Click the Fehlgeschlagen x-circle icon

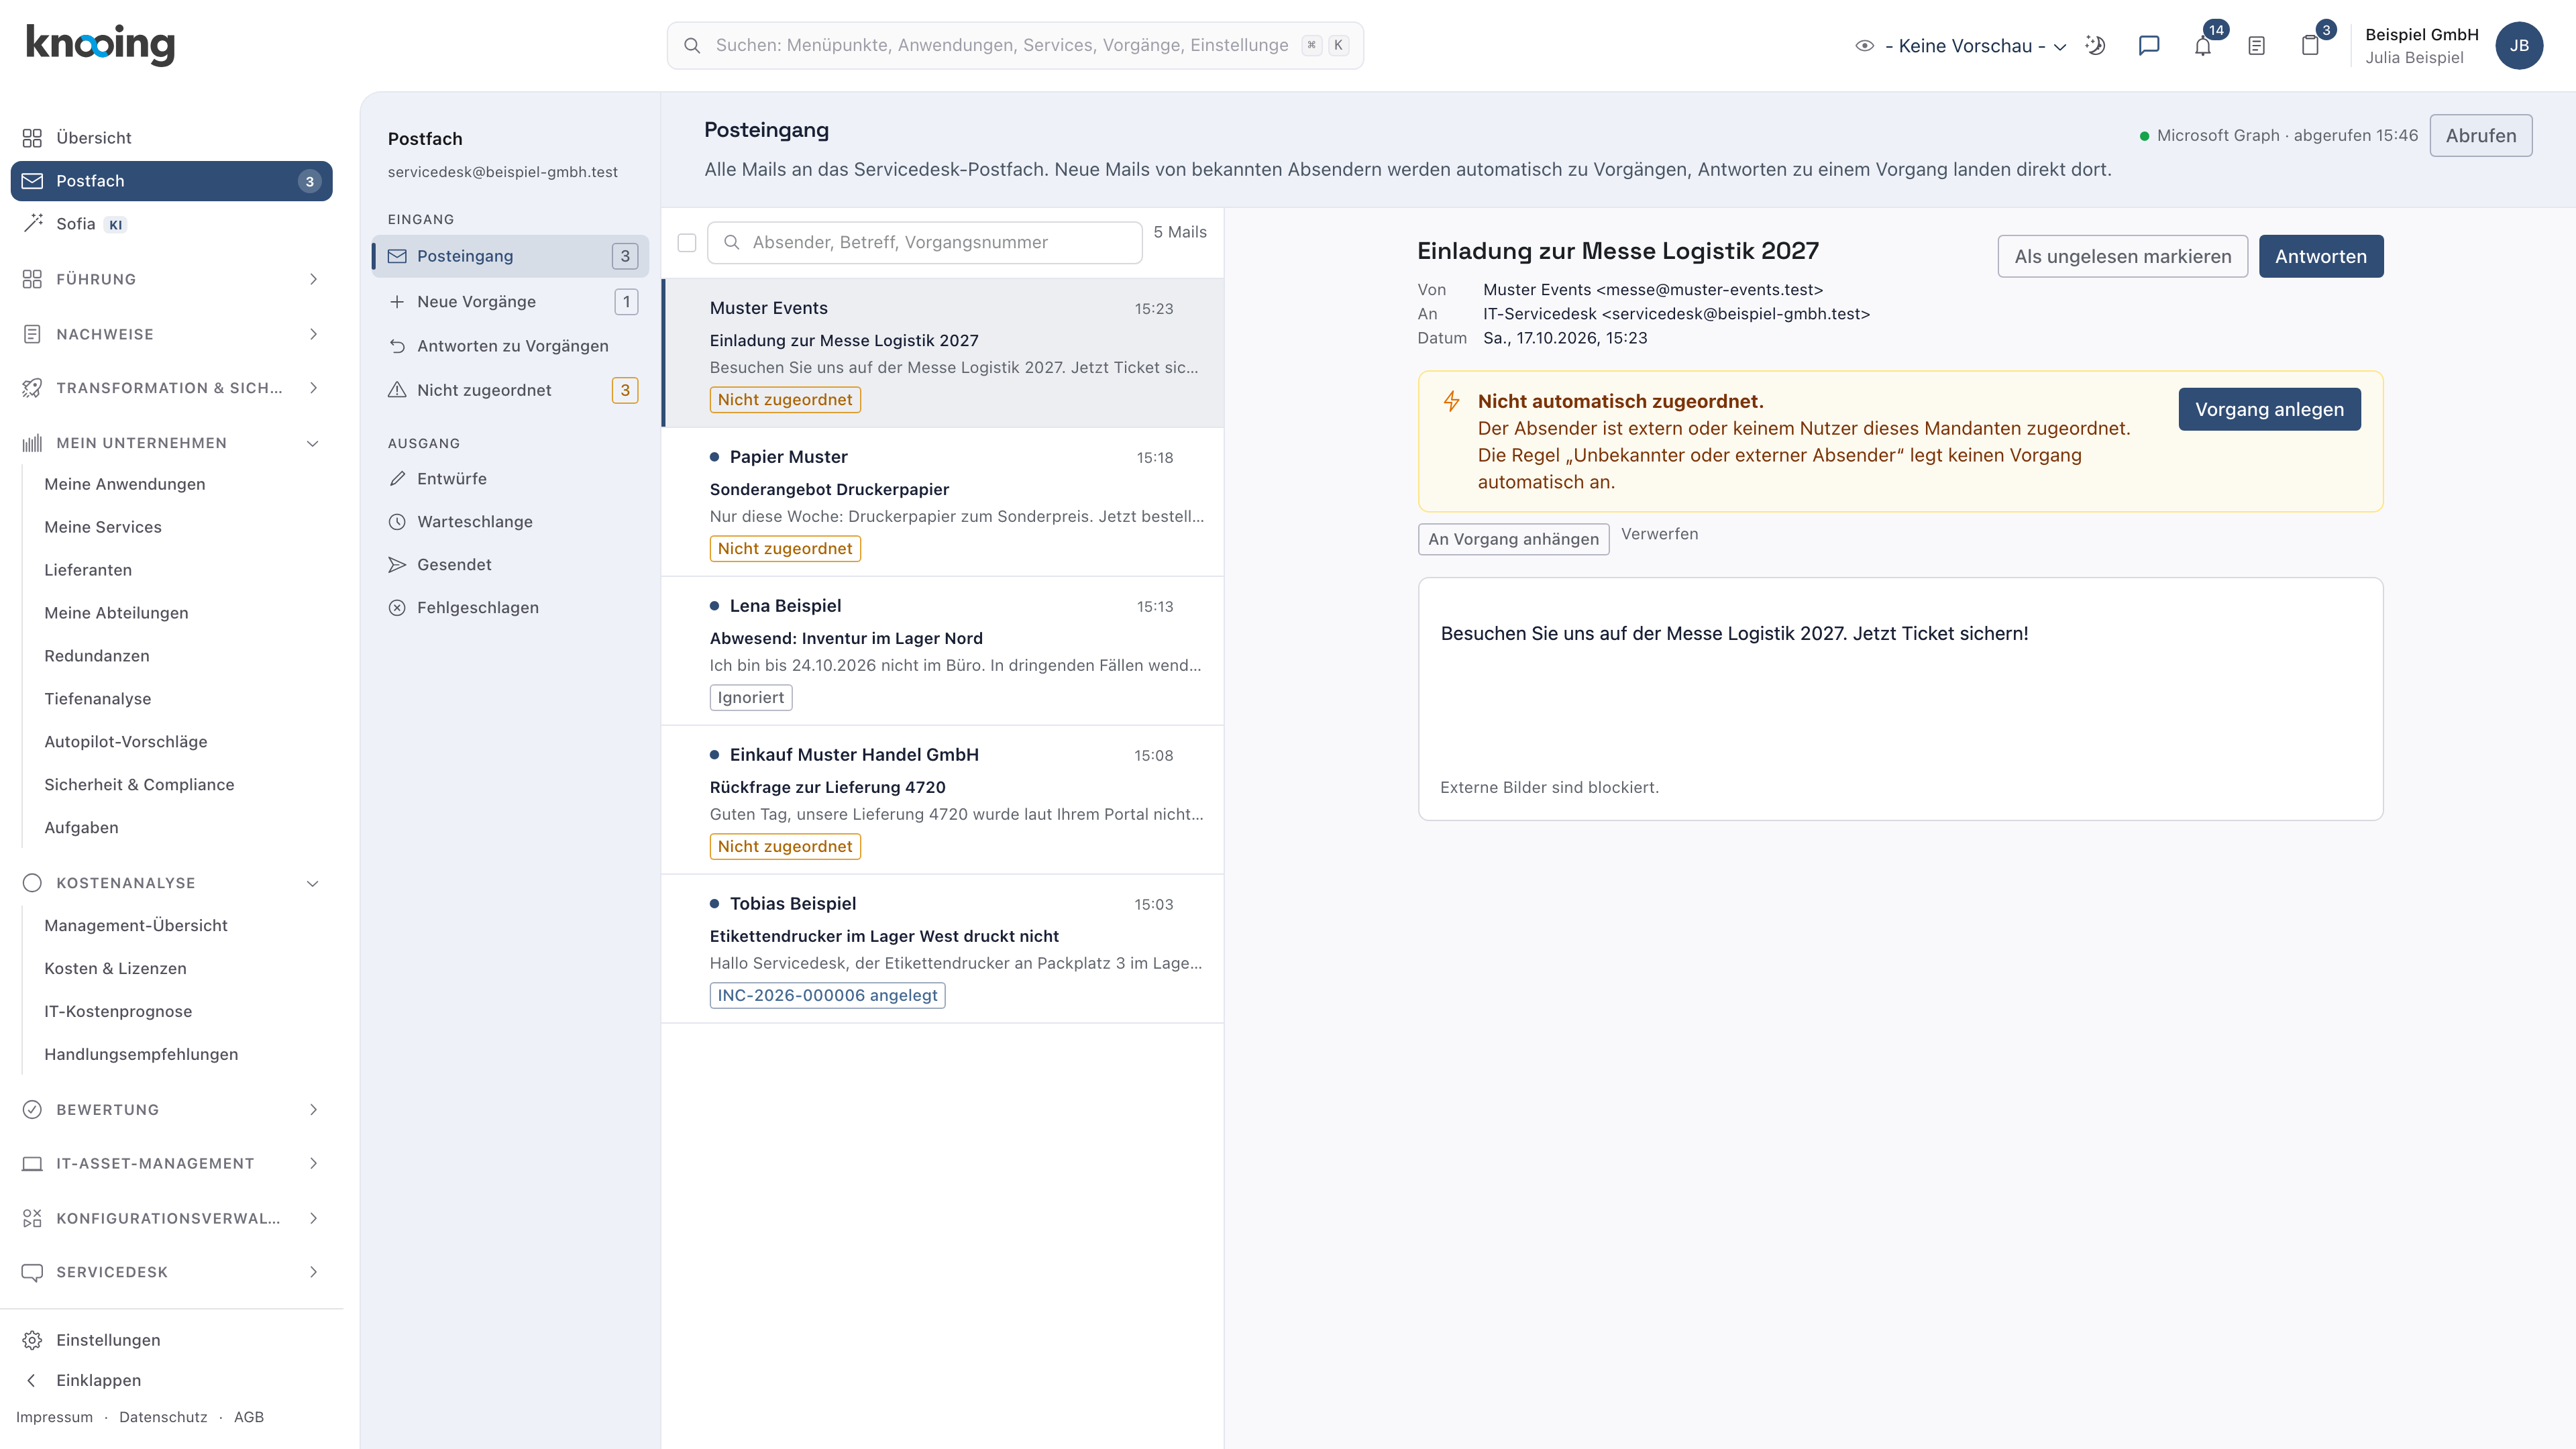(397, 608)
